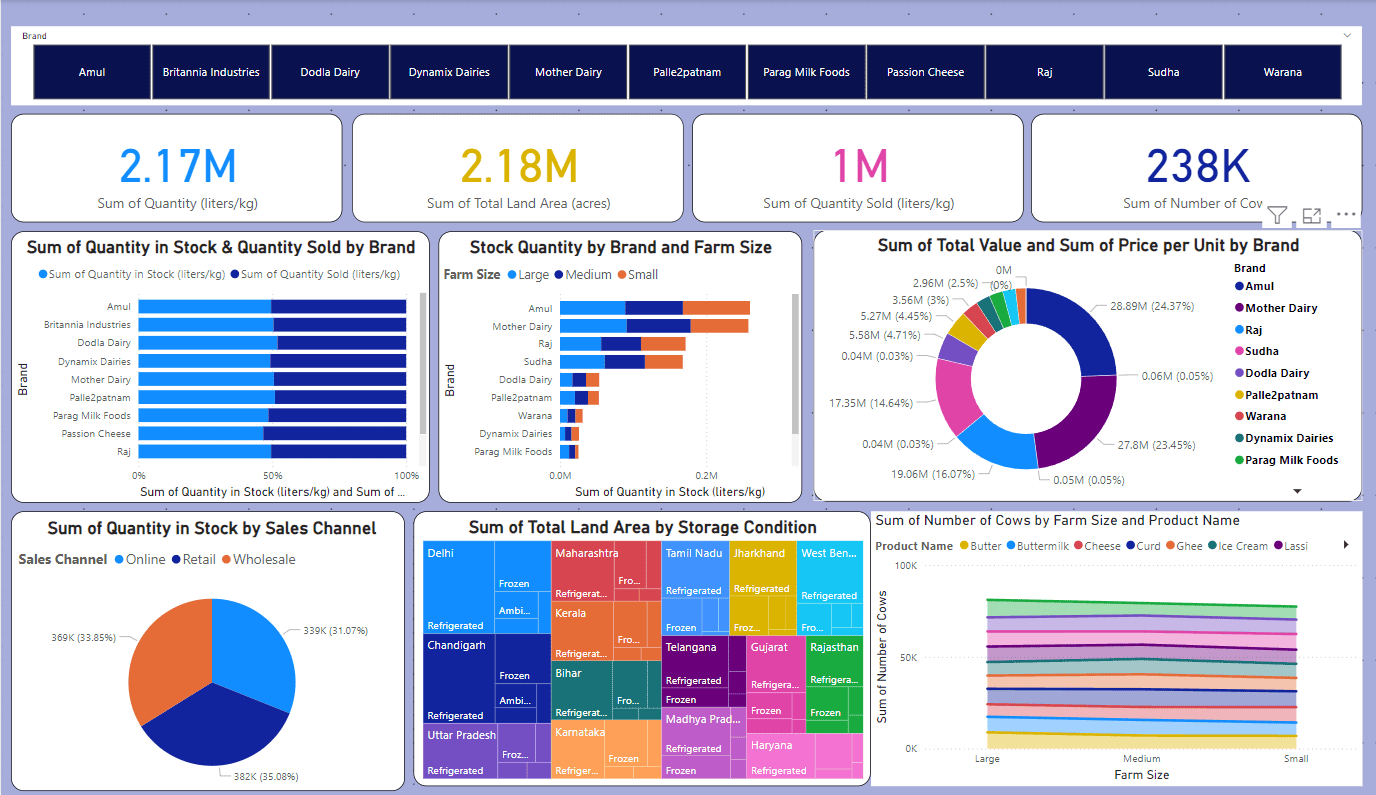Click Retail legend entry in Sales Channel
The height and width of the screenshot is (795, 1376).
click(193, 559)
